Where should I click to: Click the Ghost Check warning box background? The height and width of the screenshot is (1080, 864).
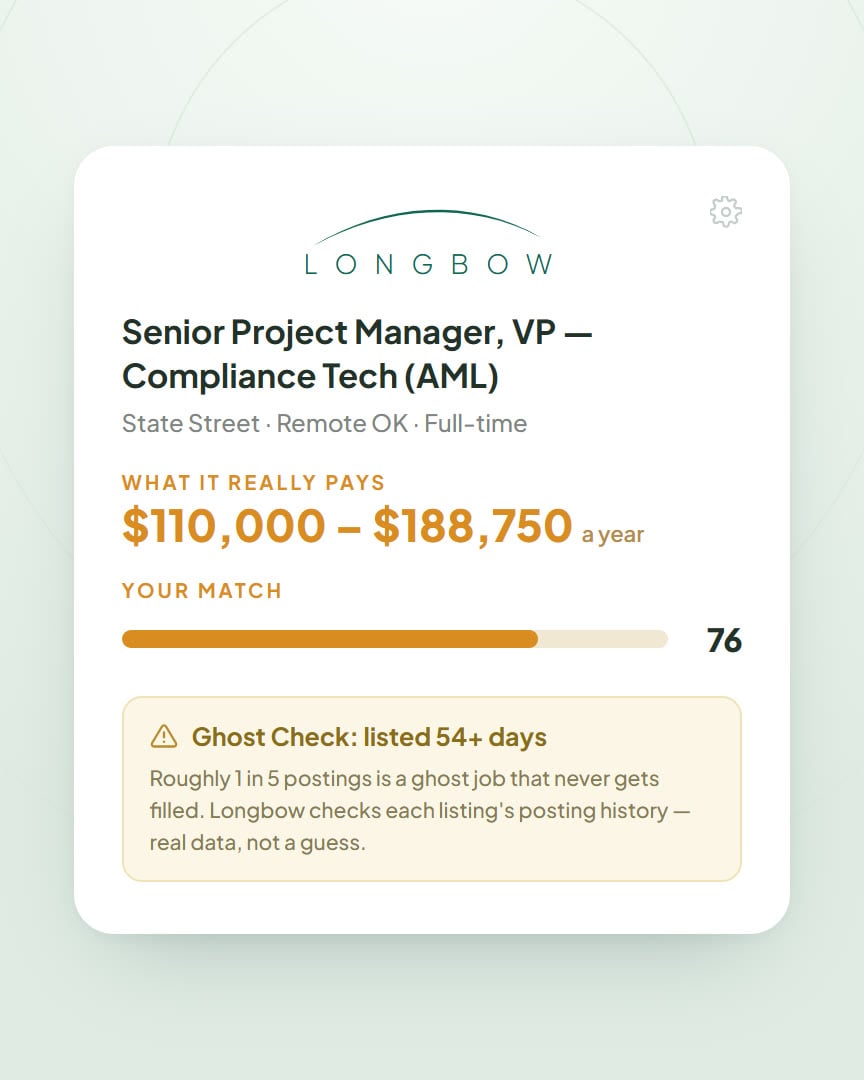(x=432, y=789)
